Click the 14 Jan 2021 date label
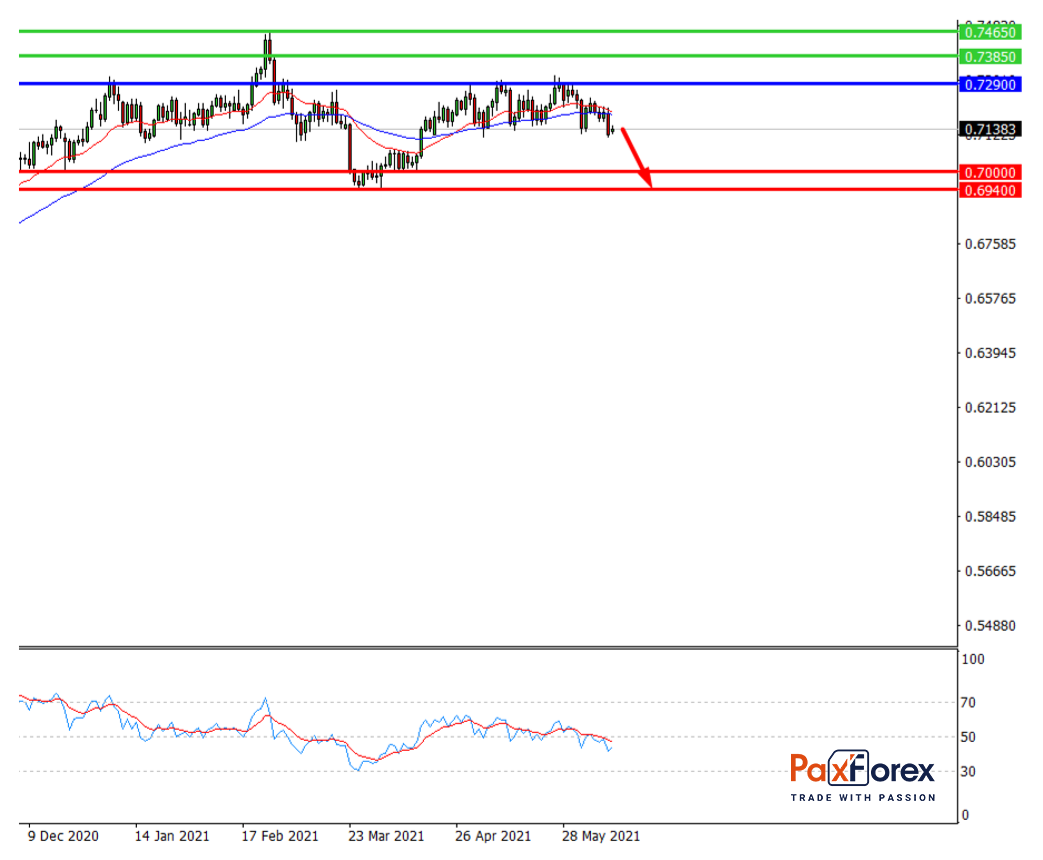1043x860 pixels. (172, 836)
